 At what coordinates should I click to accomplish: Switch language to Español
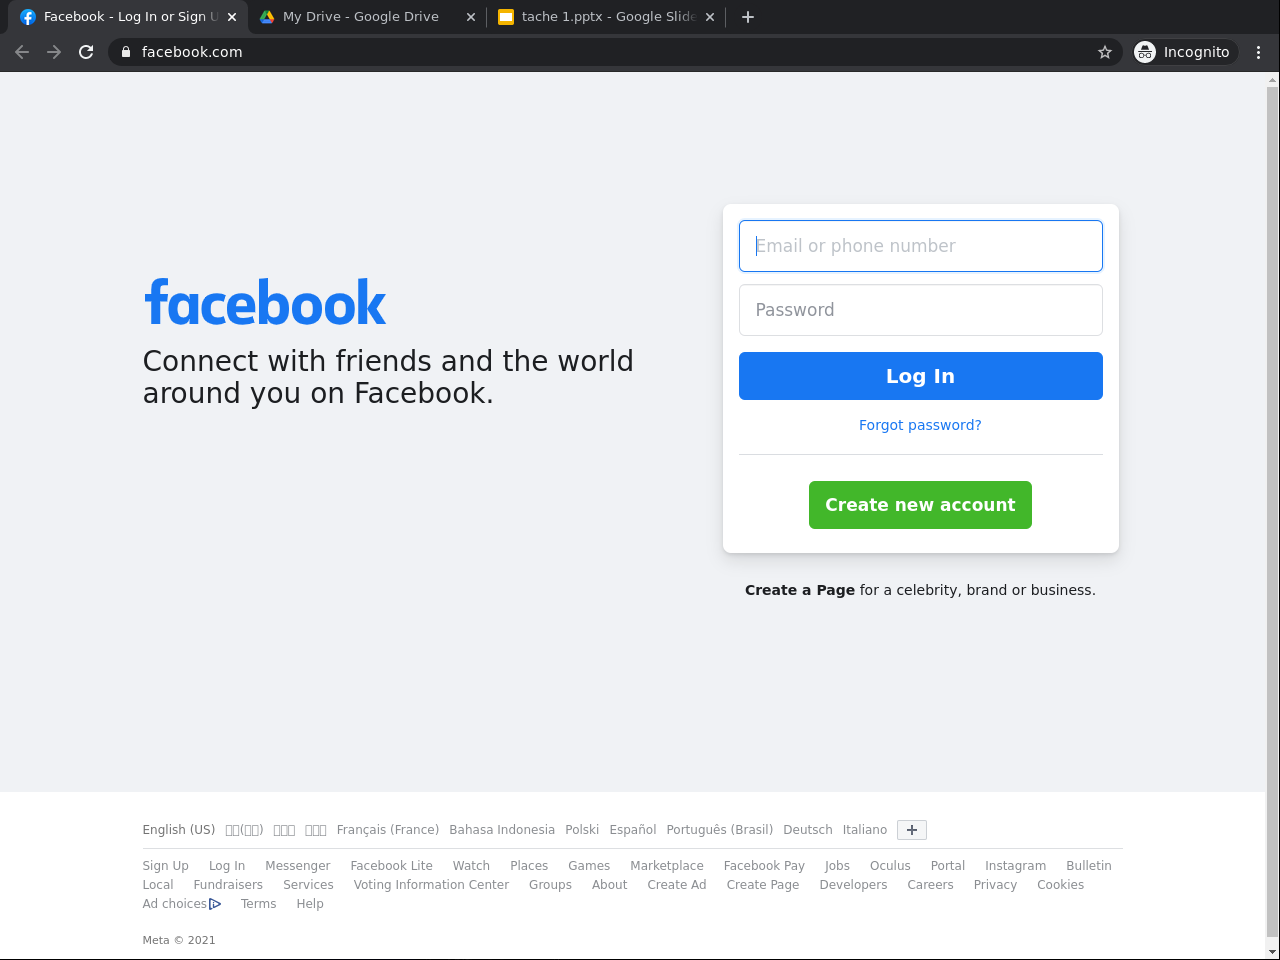pos(633,830)
